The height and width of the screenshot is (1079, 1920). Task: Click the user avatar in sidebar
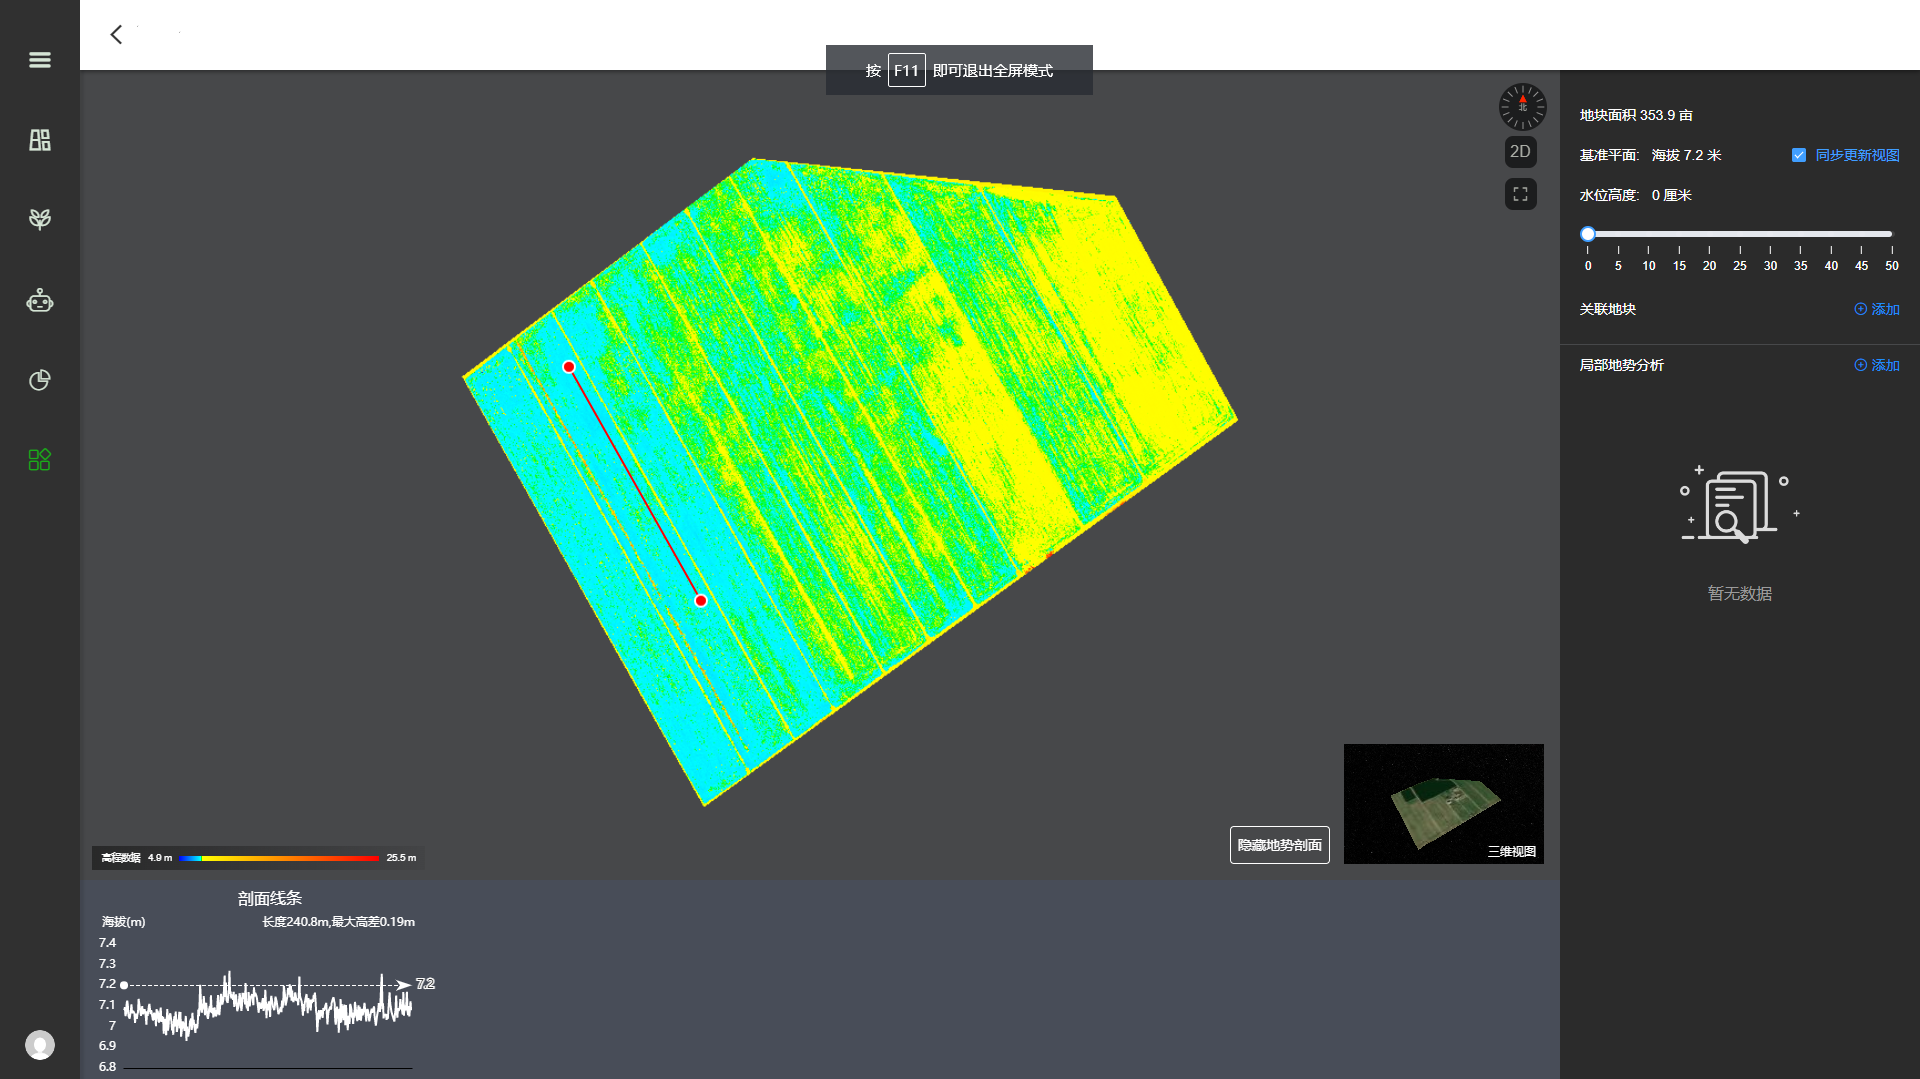[x=40, y=1045]
